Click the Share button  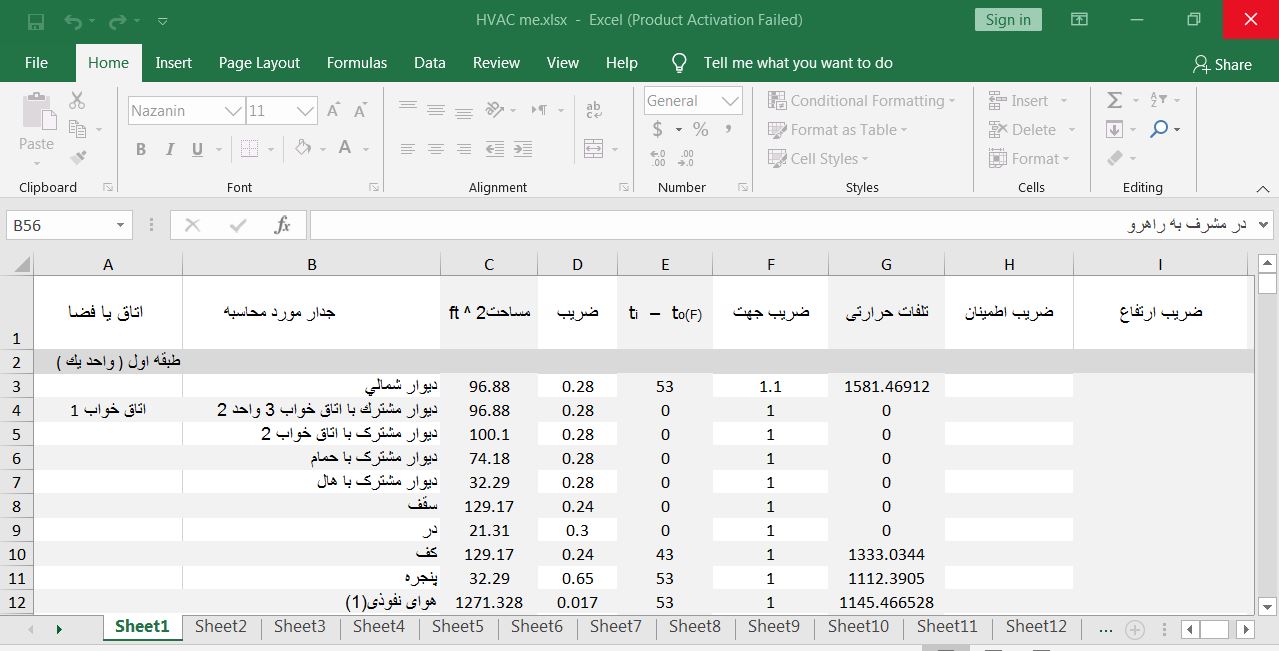[1222, 64]
